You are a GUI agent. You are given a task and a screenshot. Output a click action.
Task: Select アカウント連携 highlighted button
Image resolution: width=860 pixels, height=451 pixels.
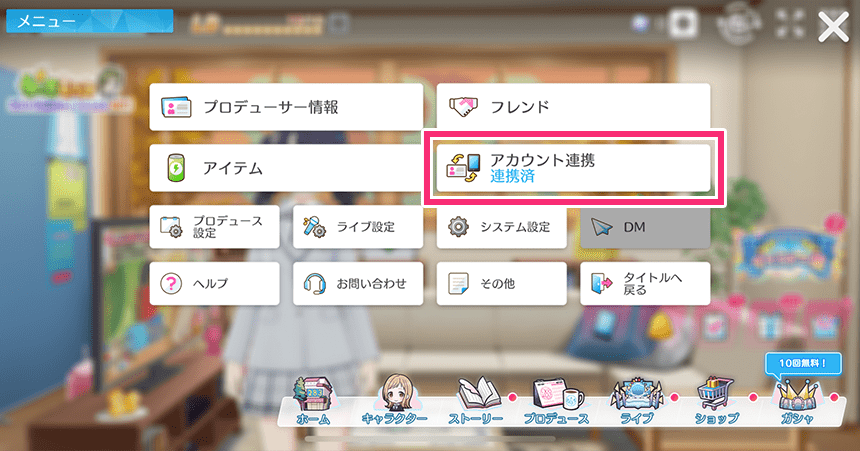pos(573,168)
